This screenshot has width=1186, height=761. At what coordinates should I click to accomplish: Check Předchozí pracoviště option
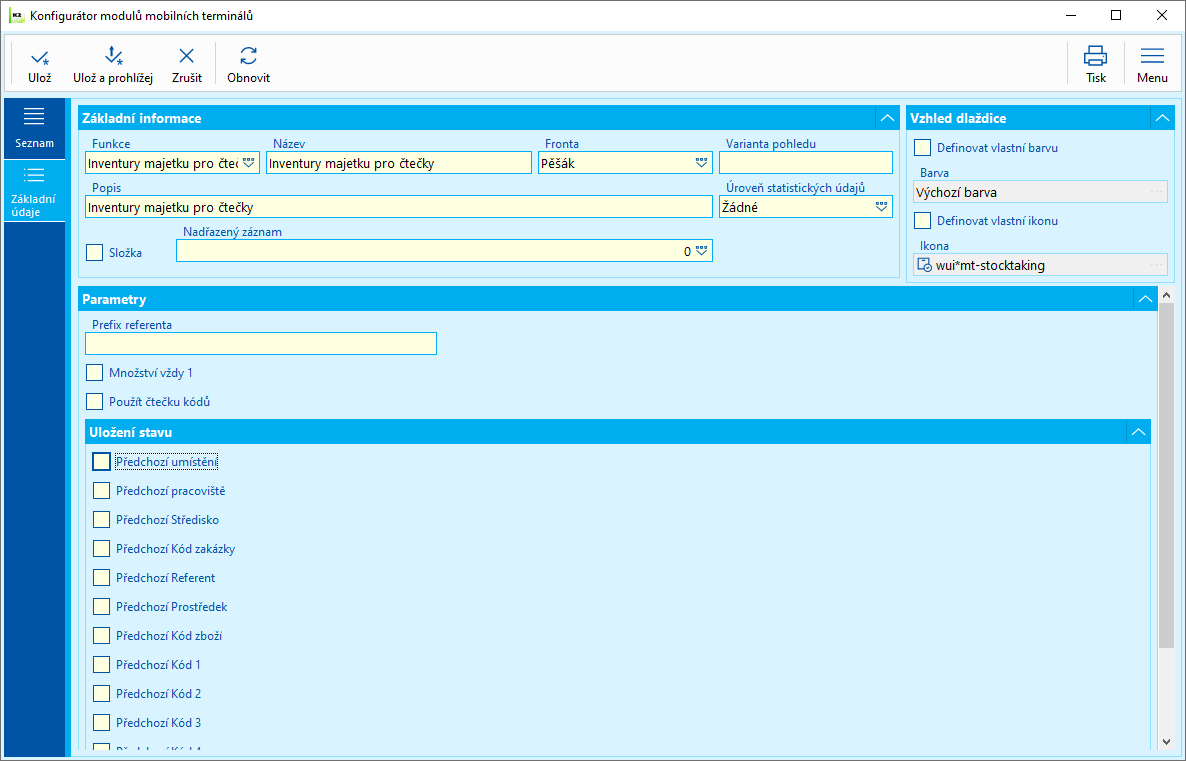[x=101, y=491]
